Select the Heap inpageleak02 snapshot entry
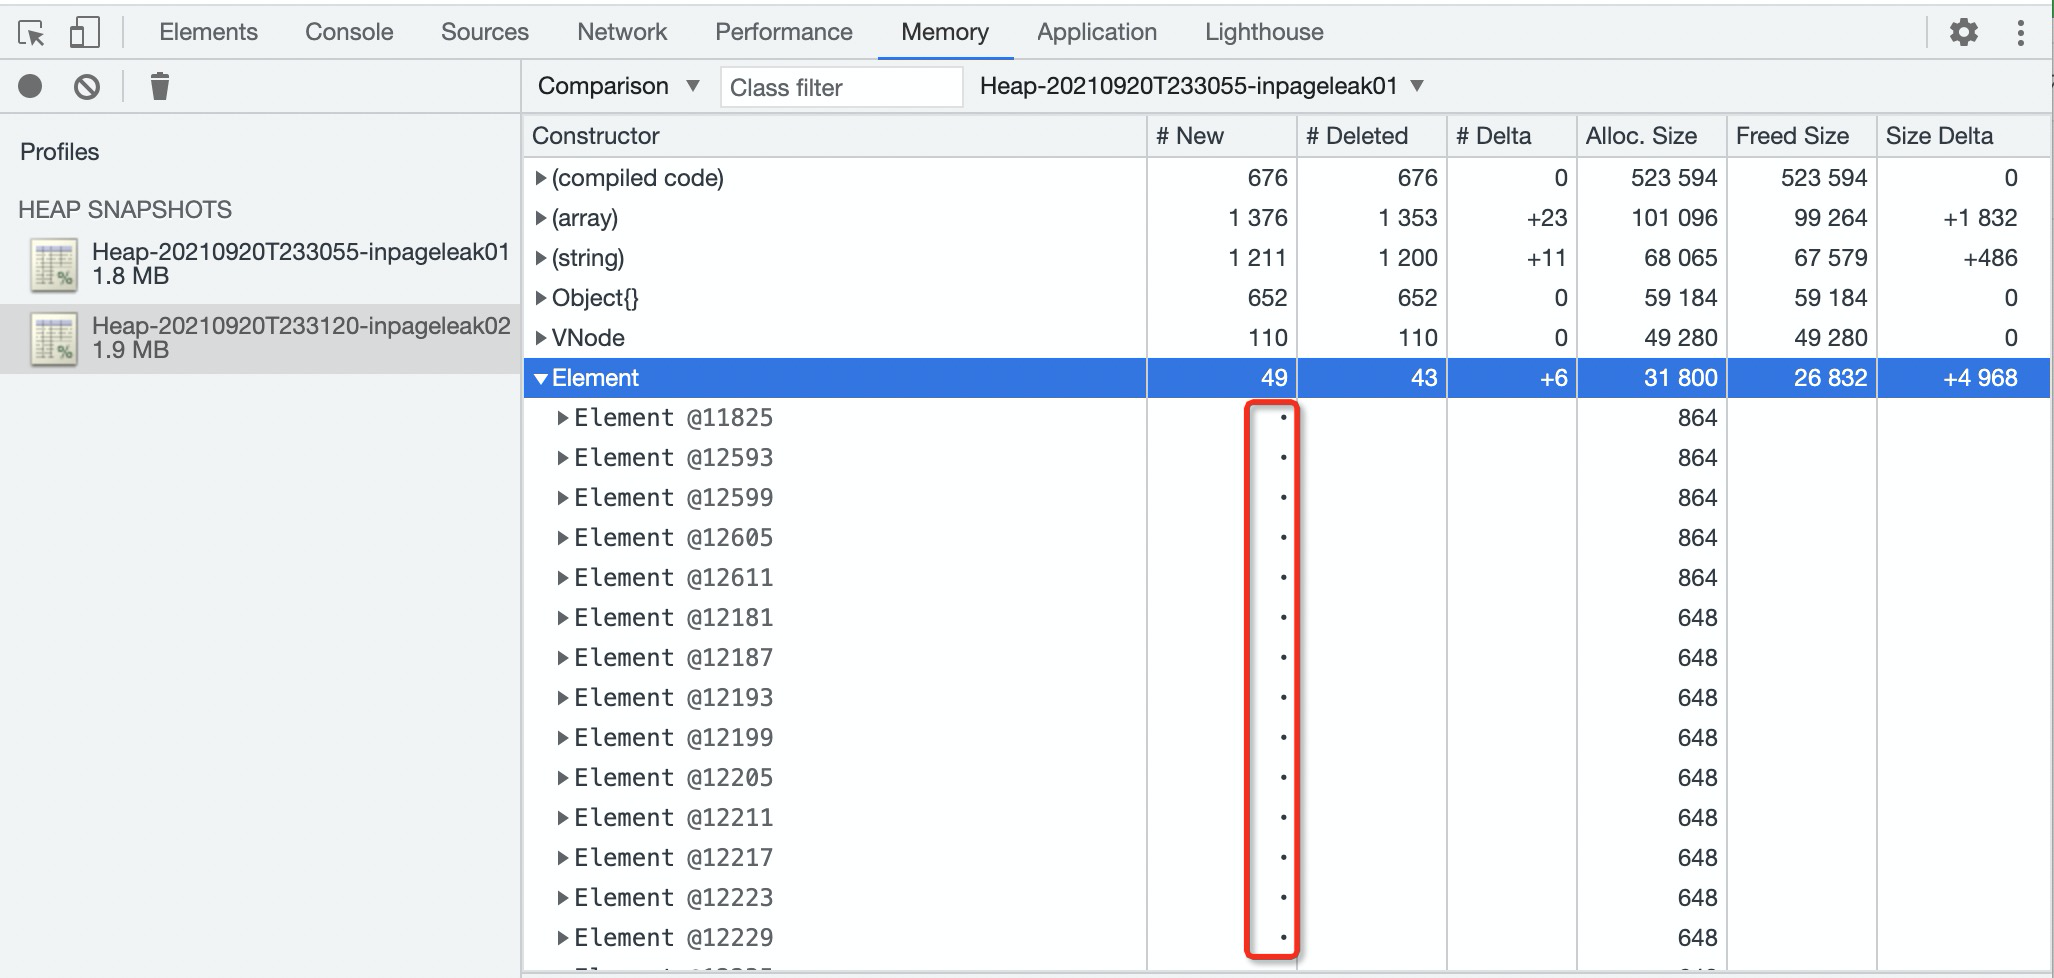The image size is (2054, 978). [x=300, y=338]
